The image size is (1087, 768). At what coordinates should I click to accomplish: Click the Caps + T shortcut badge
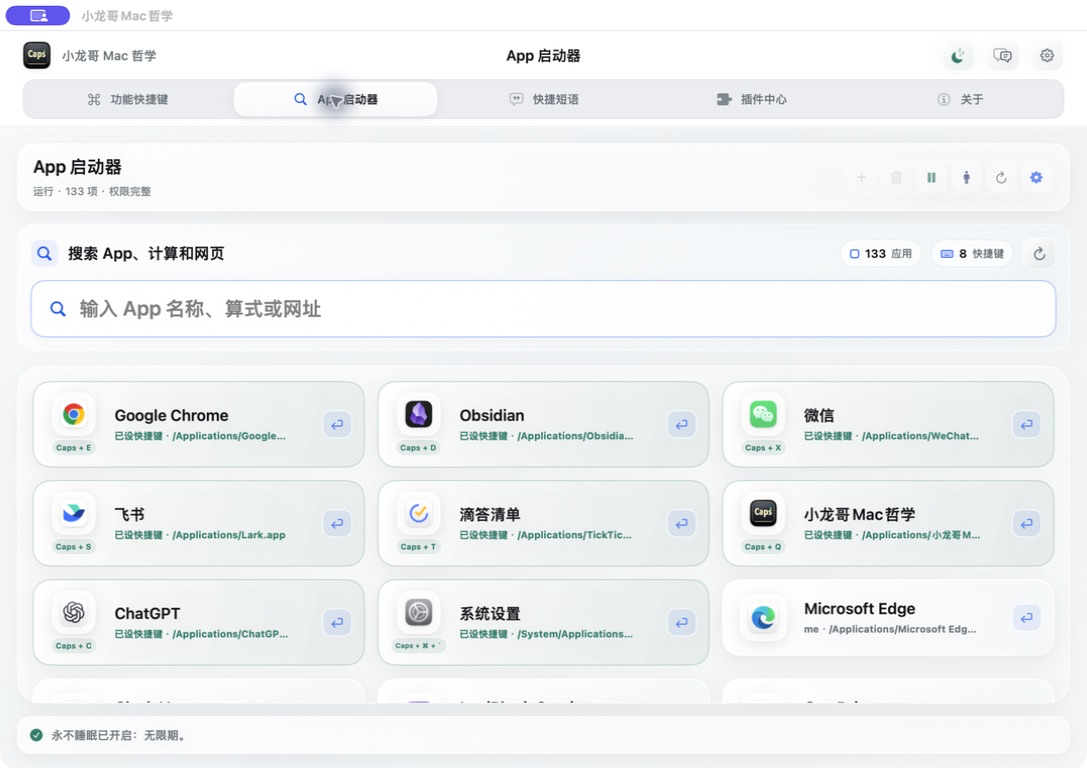[418, 547]
